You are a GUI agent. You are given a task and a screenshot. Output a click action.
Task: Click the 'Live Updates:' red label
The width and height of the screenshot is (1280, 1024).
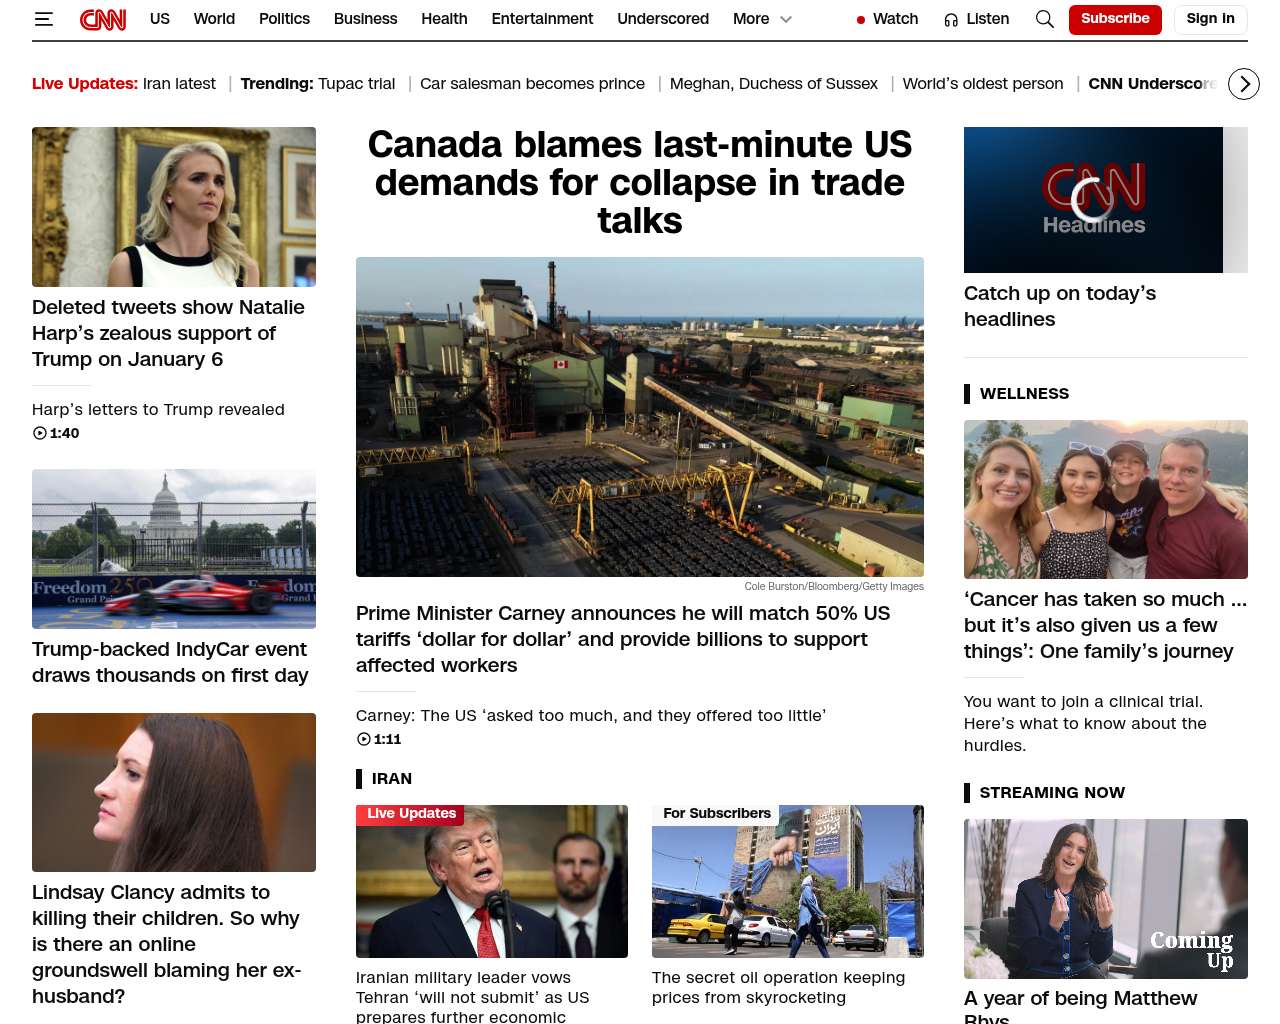pos(85,84)
